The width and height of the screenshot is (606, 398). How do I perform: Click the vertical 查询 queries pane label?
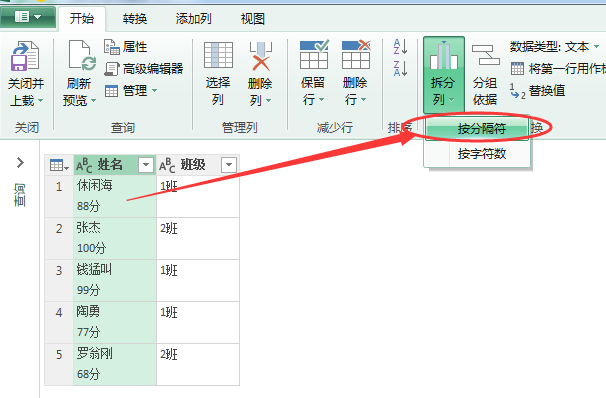(x=20, y=196)
